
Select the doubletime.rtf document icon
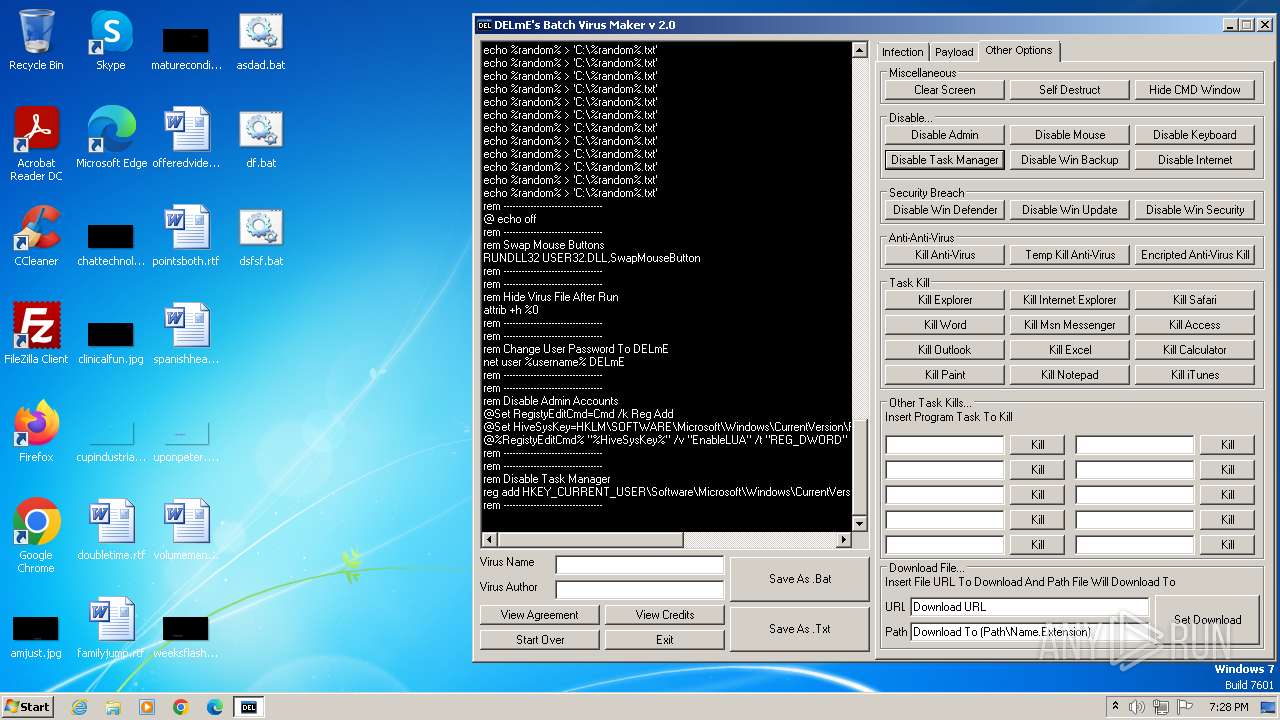pyautogui.click(x=111, y=530)
